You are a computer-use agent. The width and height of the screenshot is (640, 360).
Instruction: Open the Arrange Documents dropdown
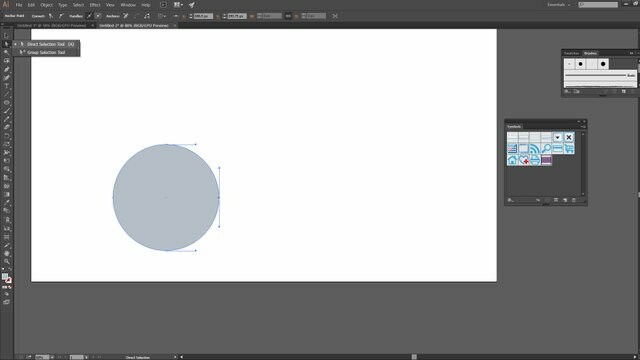coord(178,5)
